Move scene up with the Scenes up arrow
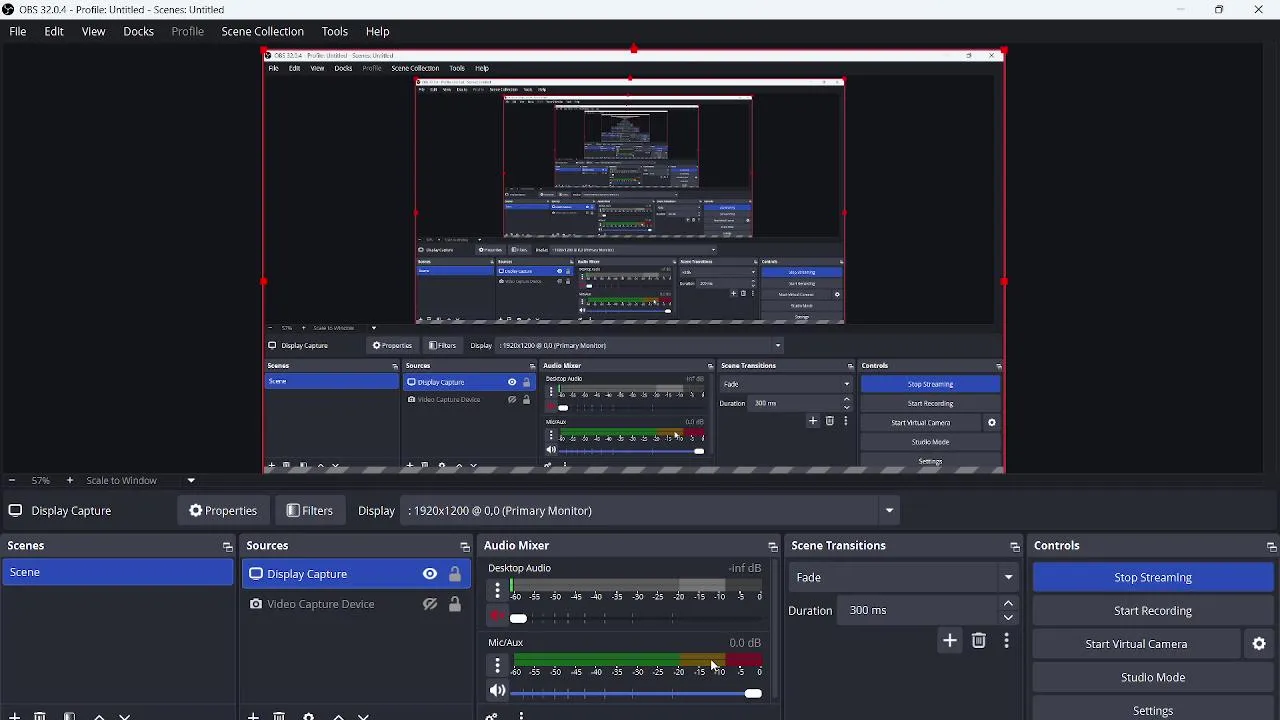 [x=99, y=716]
